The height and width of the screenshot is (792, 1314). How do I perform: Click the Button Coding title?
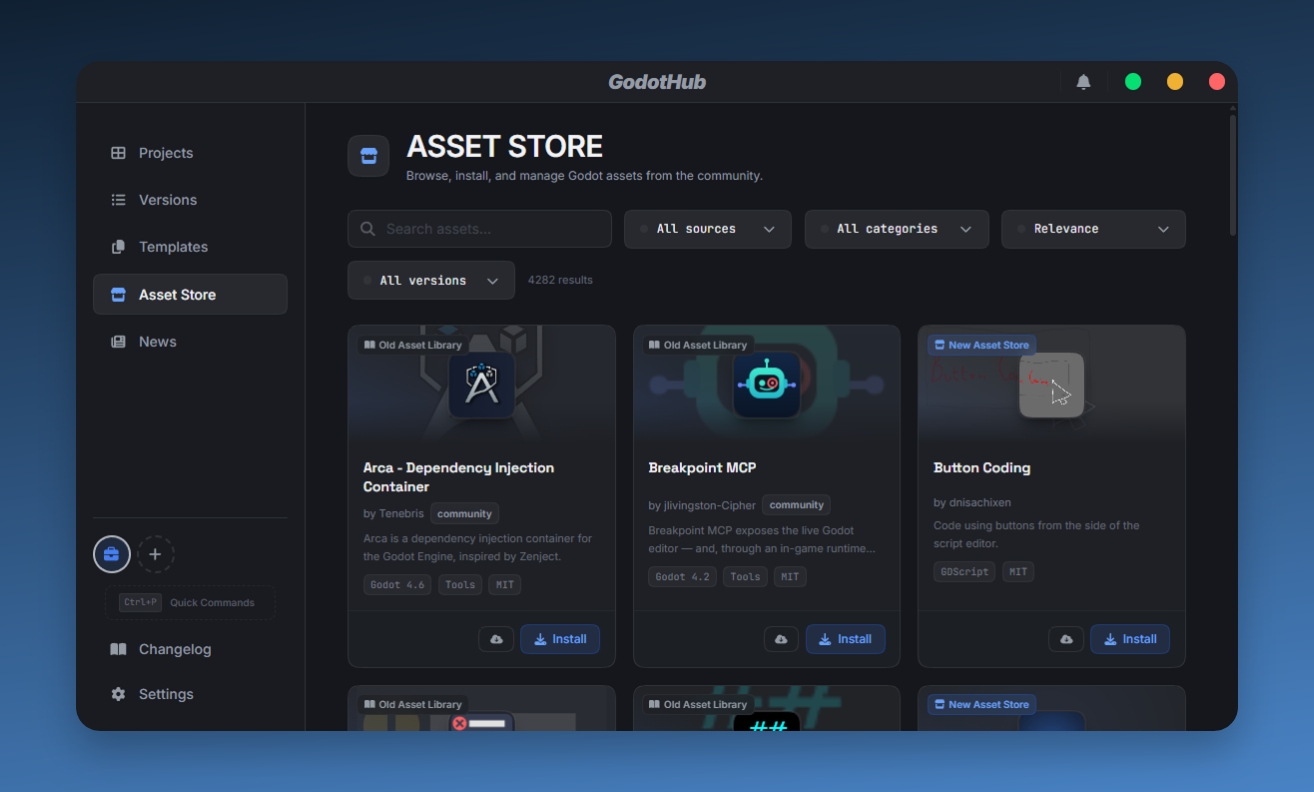[x=982, y=468]
